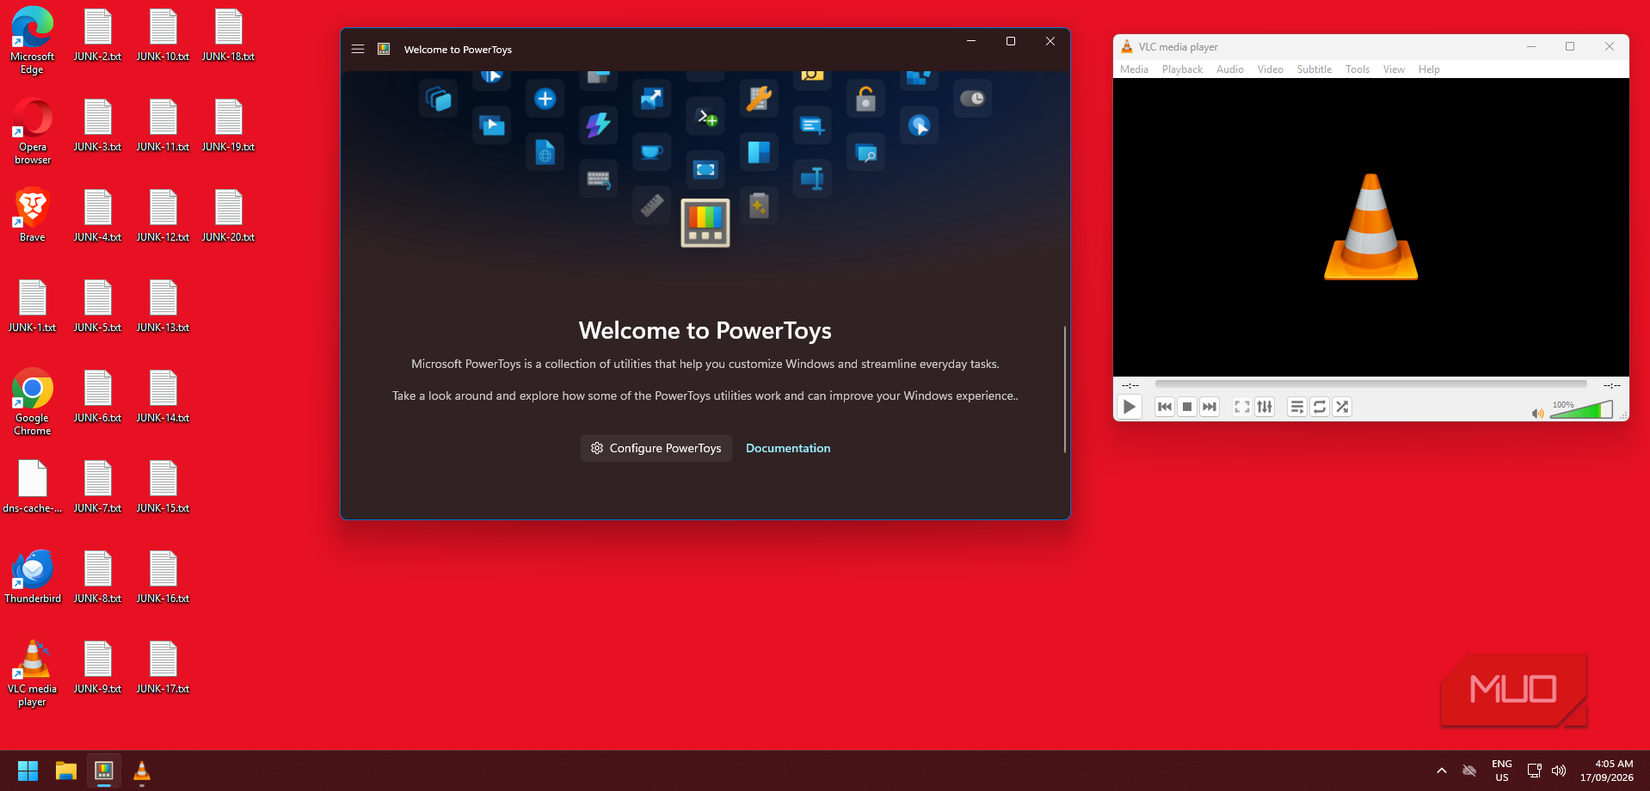The height and width of the screenshot is (791, 1650).
Task: Toggle VLC fullscreen video button
Action: click(x=1242, y=407)
